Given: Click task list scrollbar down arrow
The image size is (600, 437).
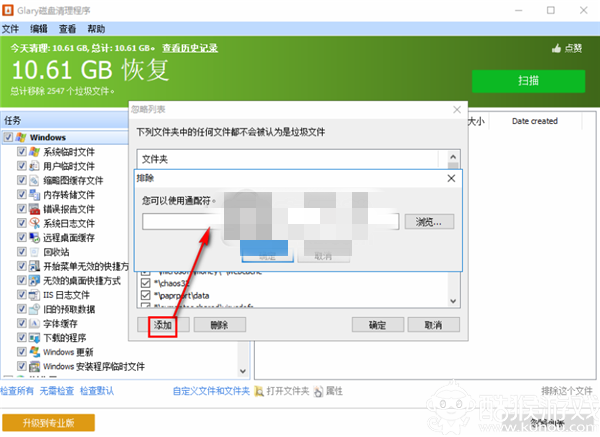Looking at the screenshot, I should pos(243,371).
